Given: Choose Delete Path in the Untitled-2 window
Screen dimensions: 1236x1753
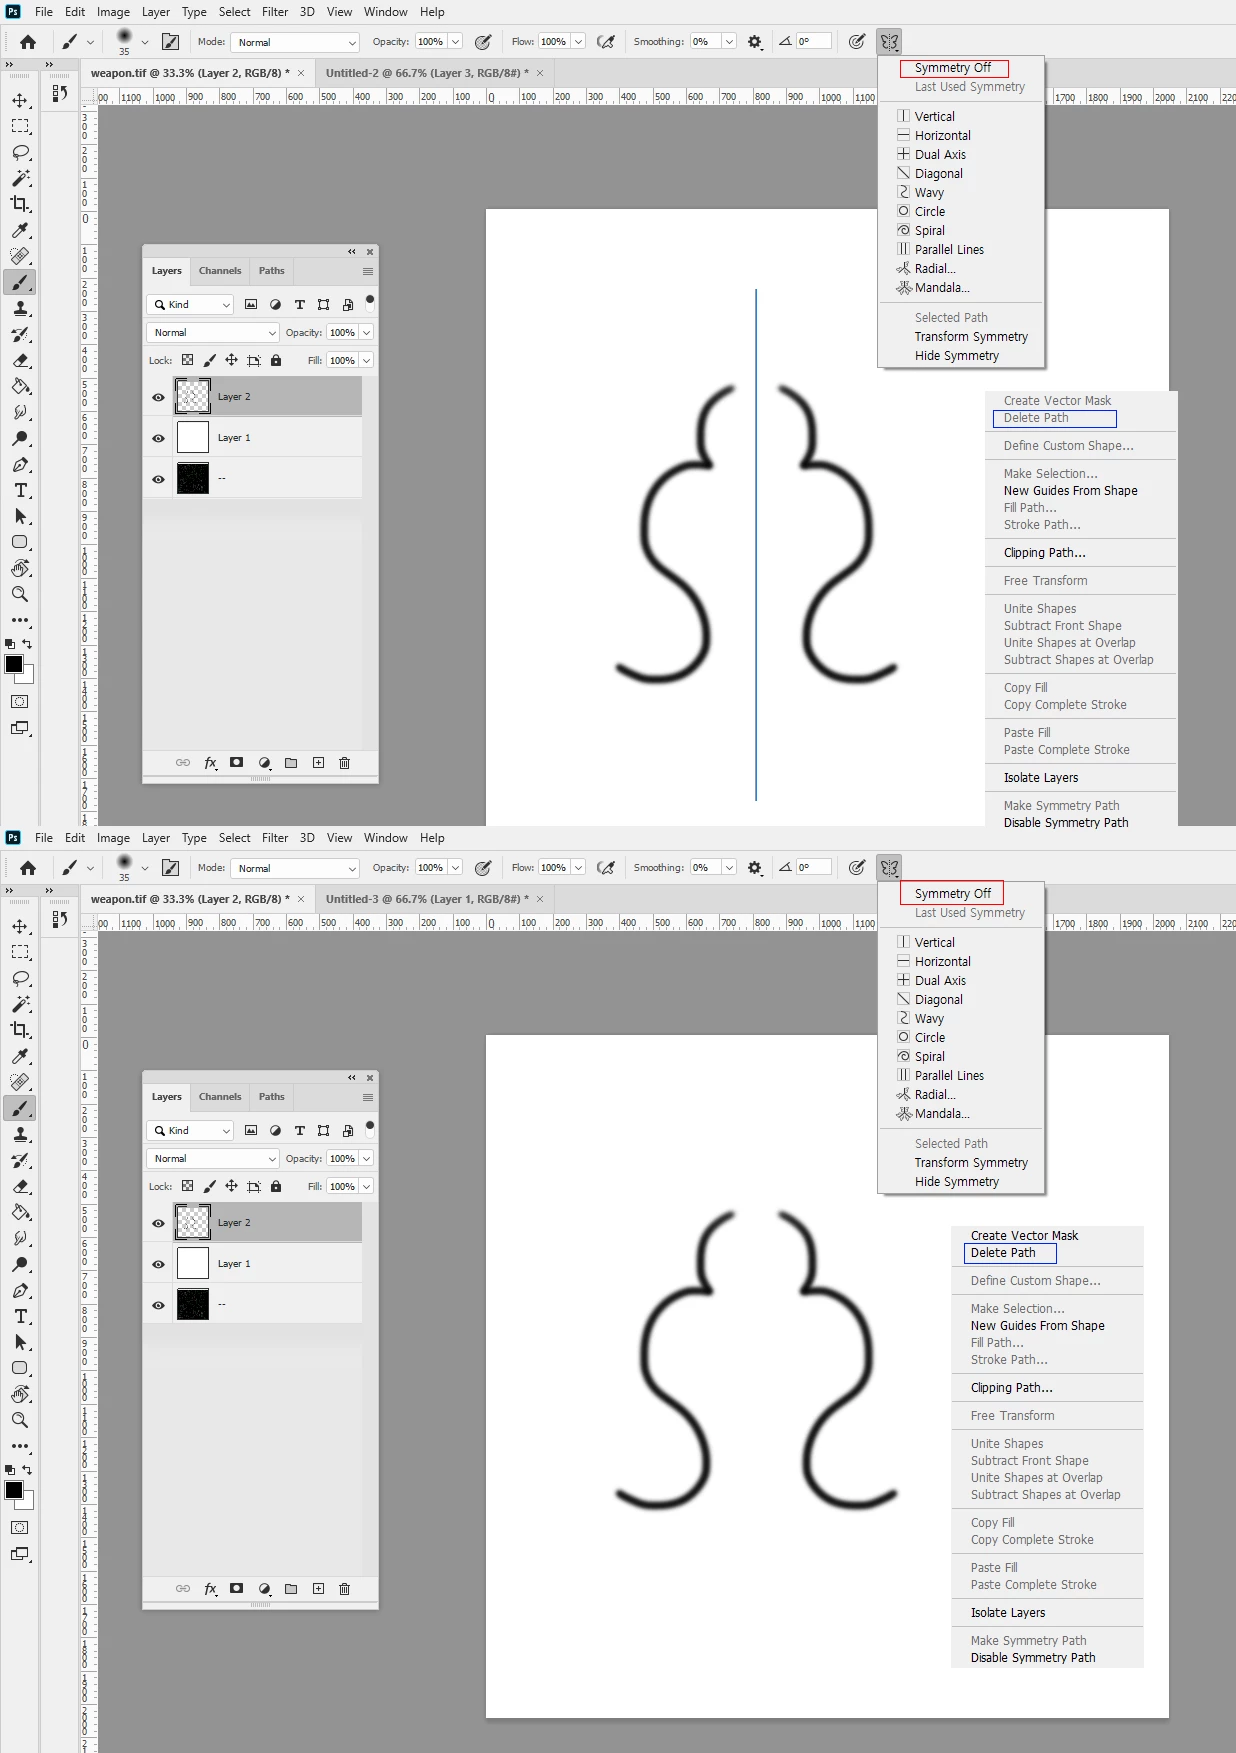Looking at the screenshot, I should click(x=1036, y=418).
